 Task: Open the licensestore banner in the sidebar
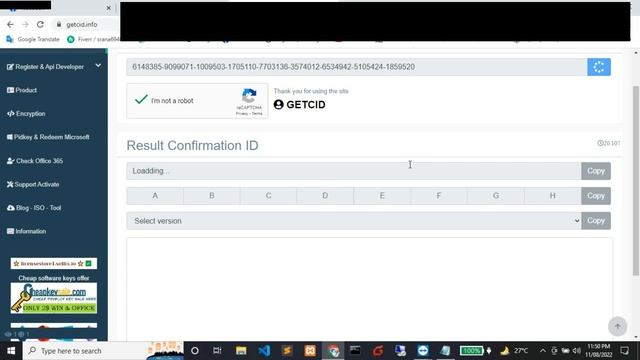(54, 263)
